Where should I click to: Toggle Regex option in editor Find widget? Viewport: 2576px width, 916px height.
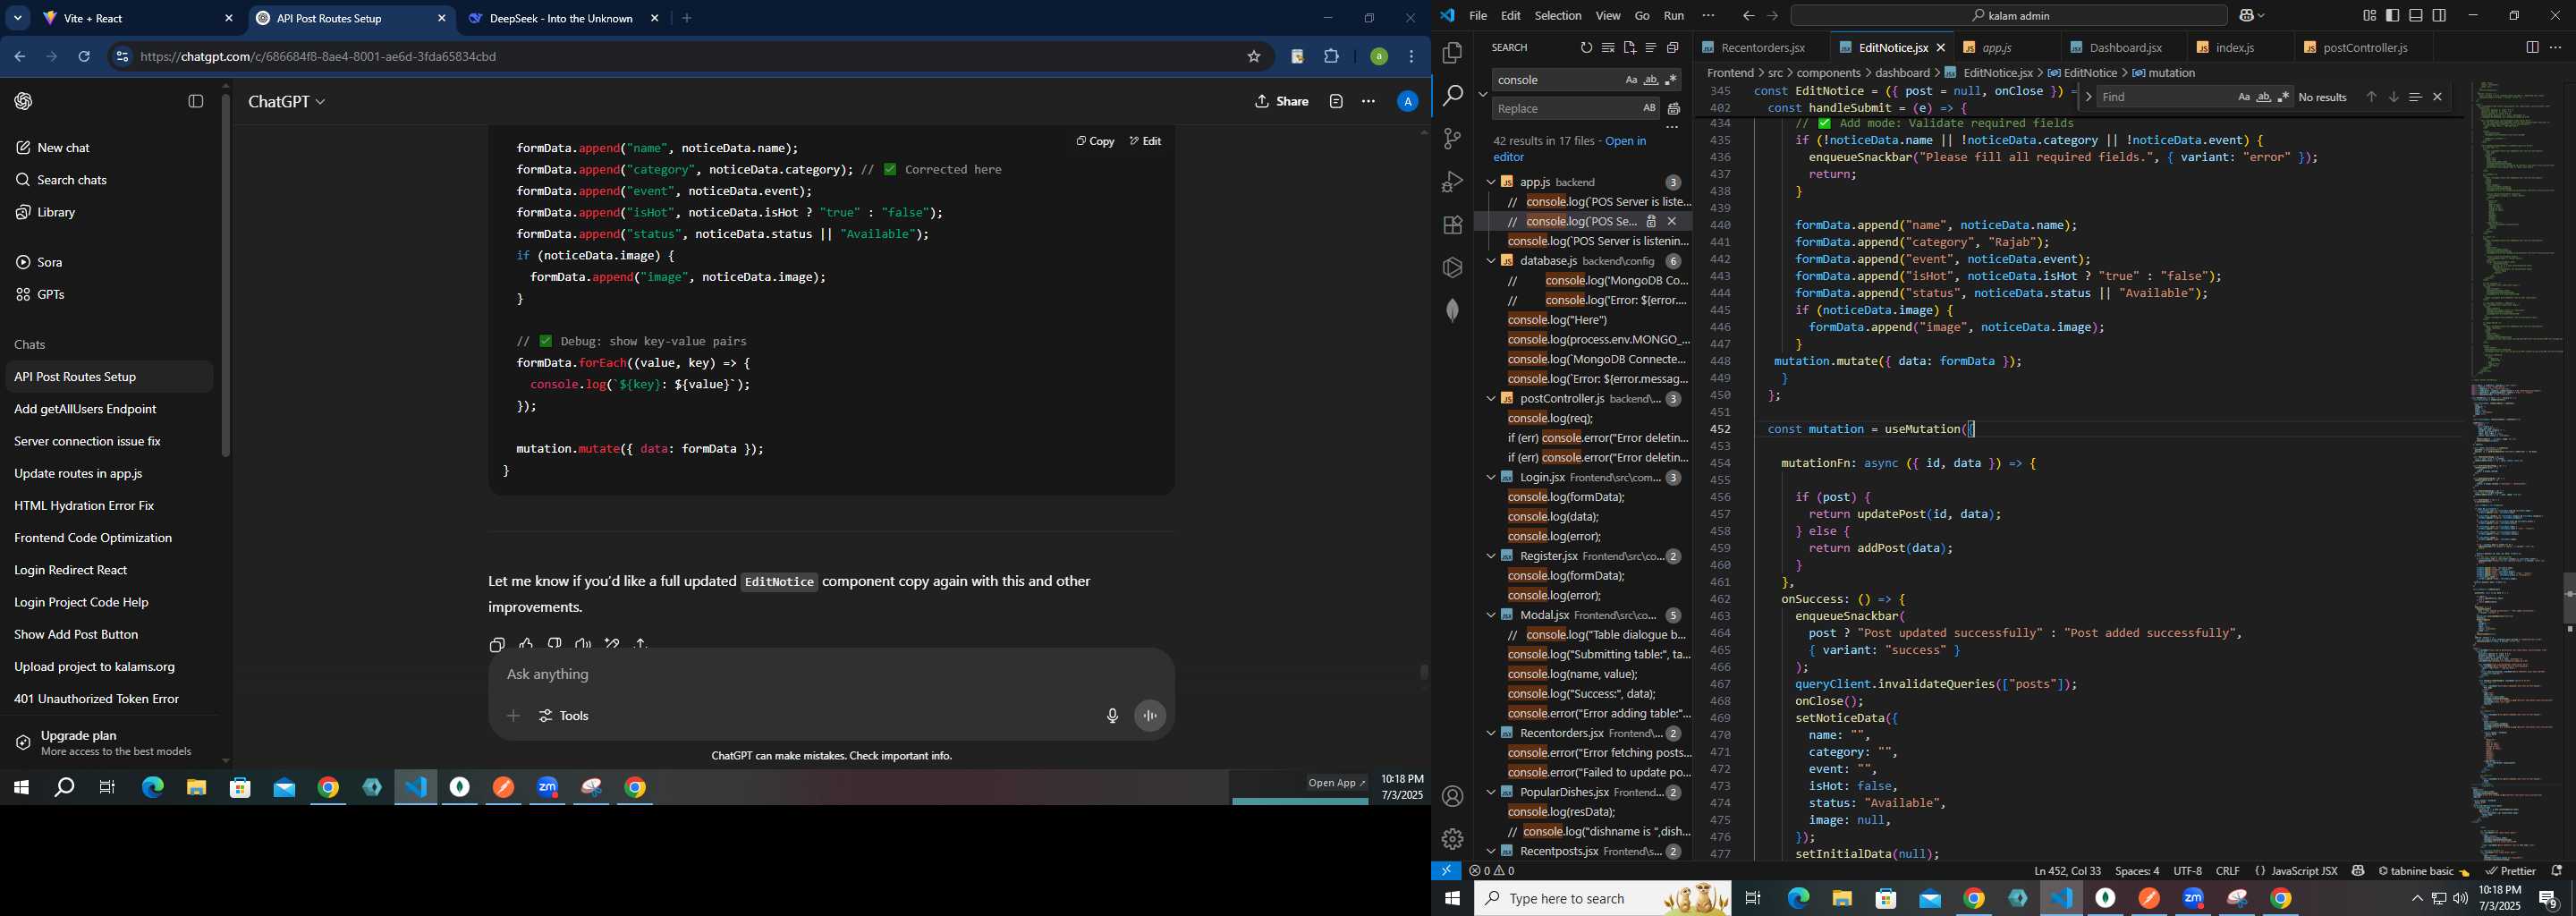(2284, 97)
